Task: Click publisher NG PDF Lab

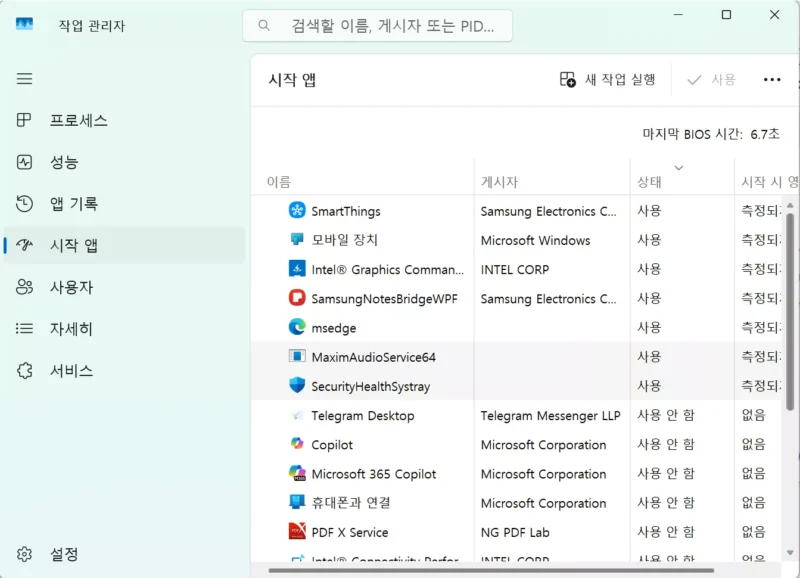Action: pos(515,533)
